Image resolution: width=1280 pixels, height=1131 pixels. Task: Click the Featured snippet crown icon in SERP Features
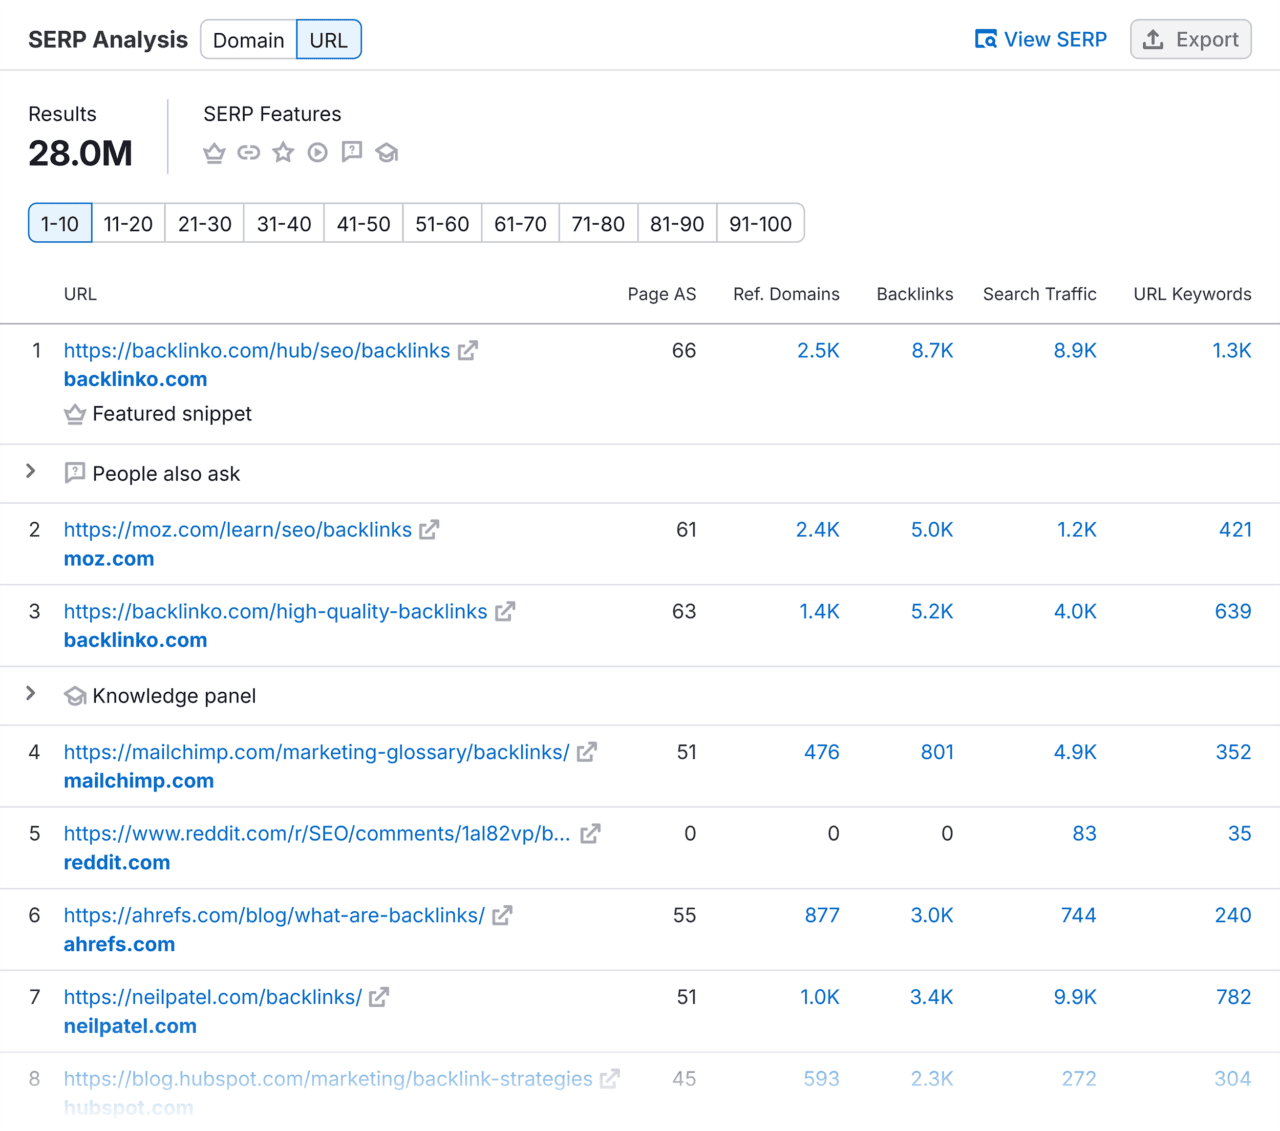click(214, 152)
